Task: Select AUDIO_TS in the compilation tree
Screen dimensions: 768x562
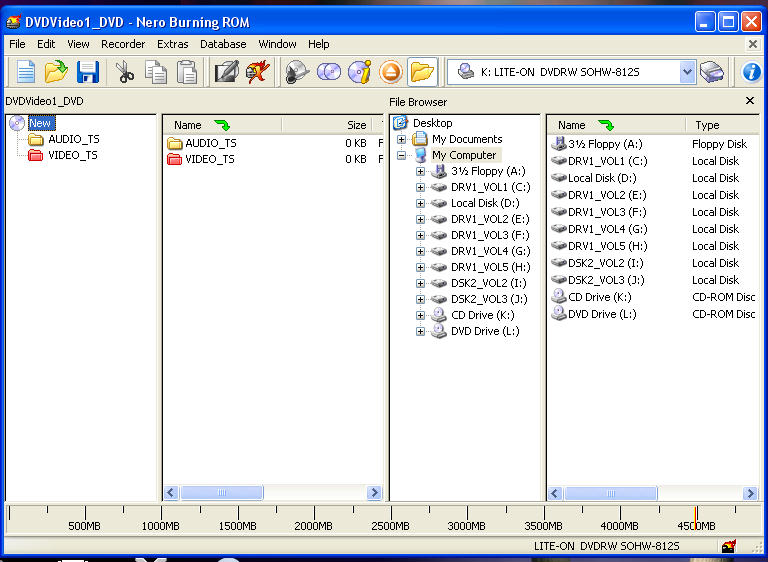Action: coord(73,139)
